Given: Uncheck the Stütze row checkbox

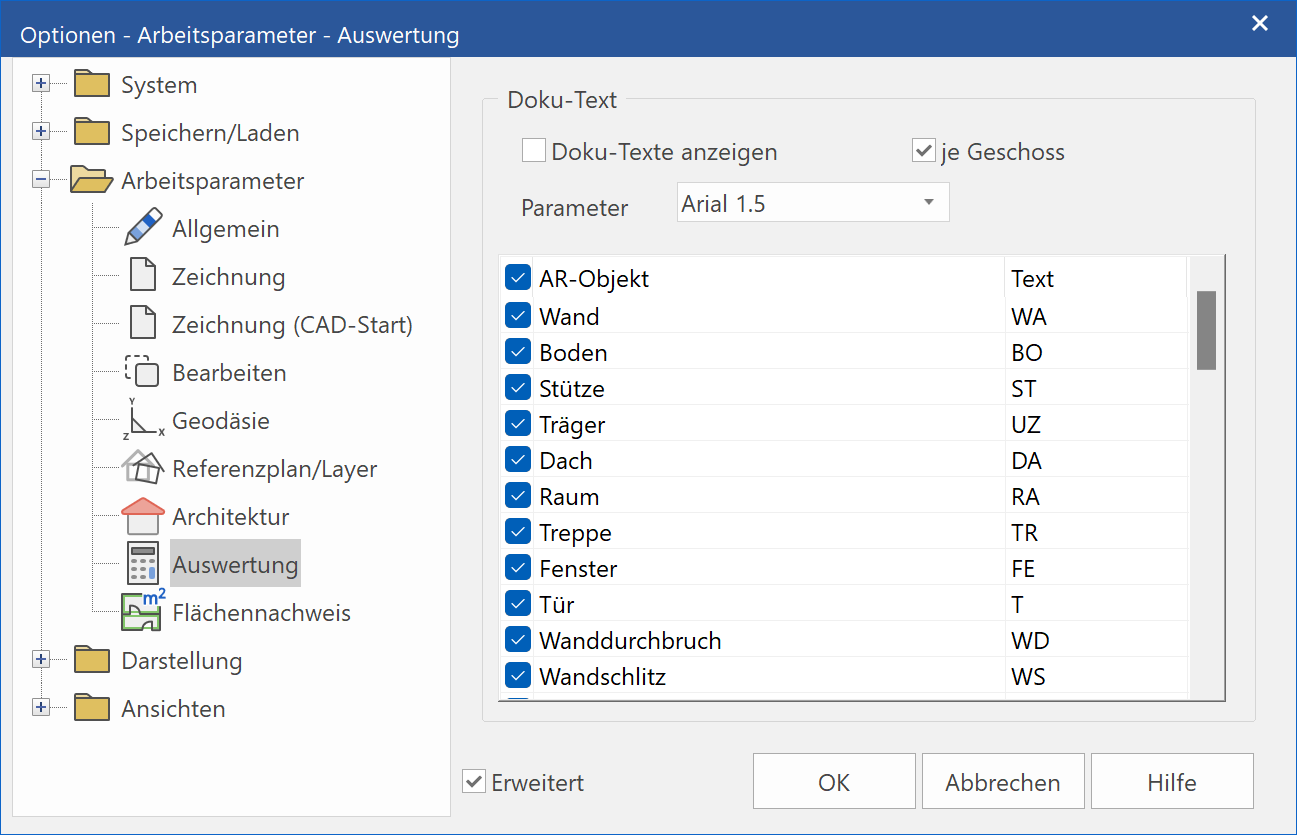Looking at the screenshot, I should click(x=518, y=388).
